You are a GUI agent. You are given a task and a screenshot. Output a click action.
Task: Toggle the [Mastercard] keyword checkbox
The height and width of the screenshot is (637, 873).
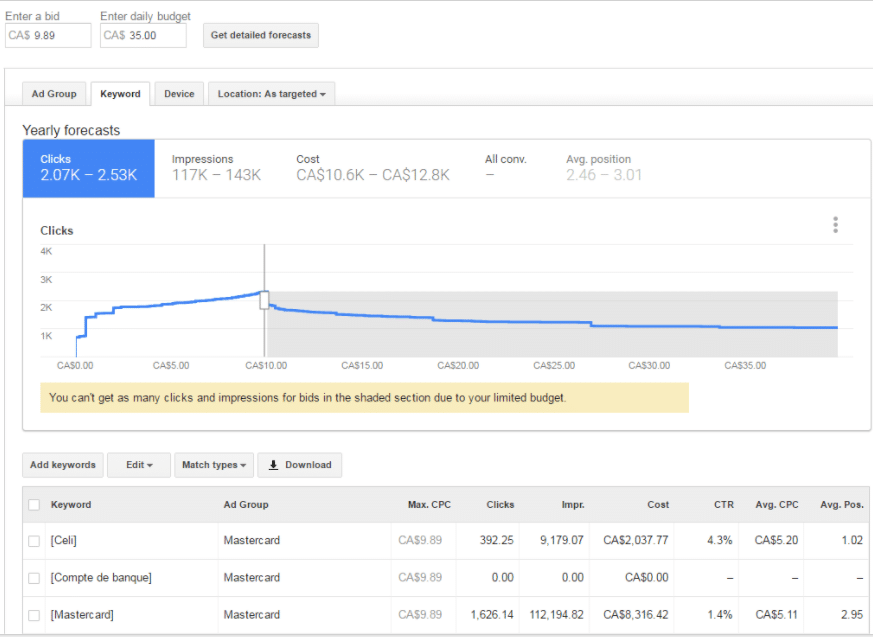pyautogui.click(x=34, y=615)
